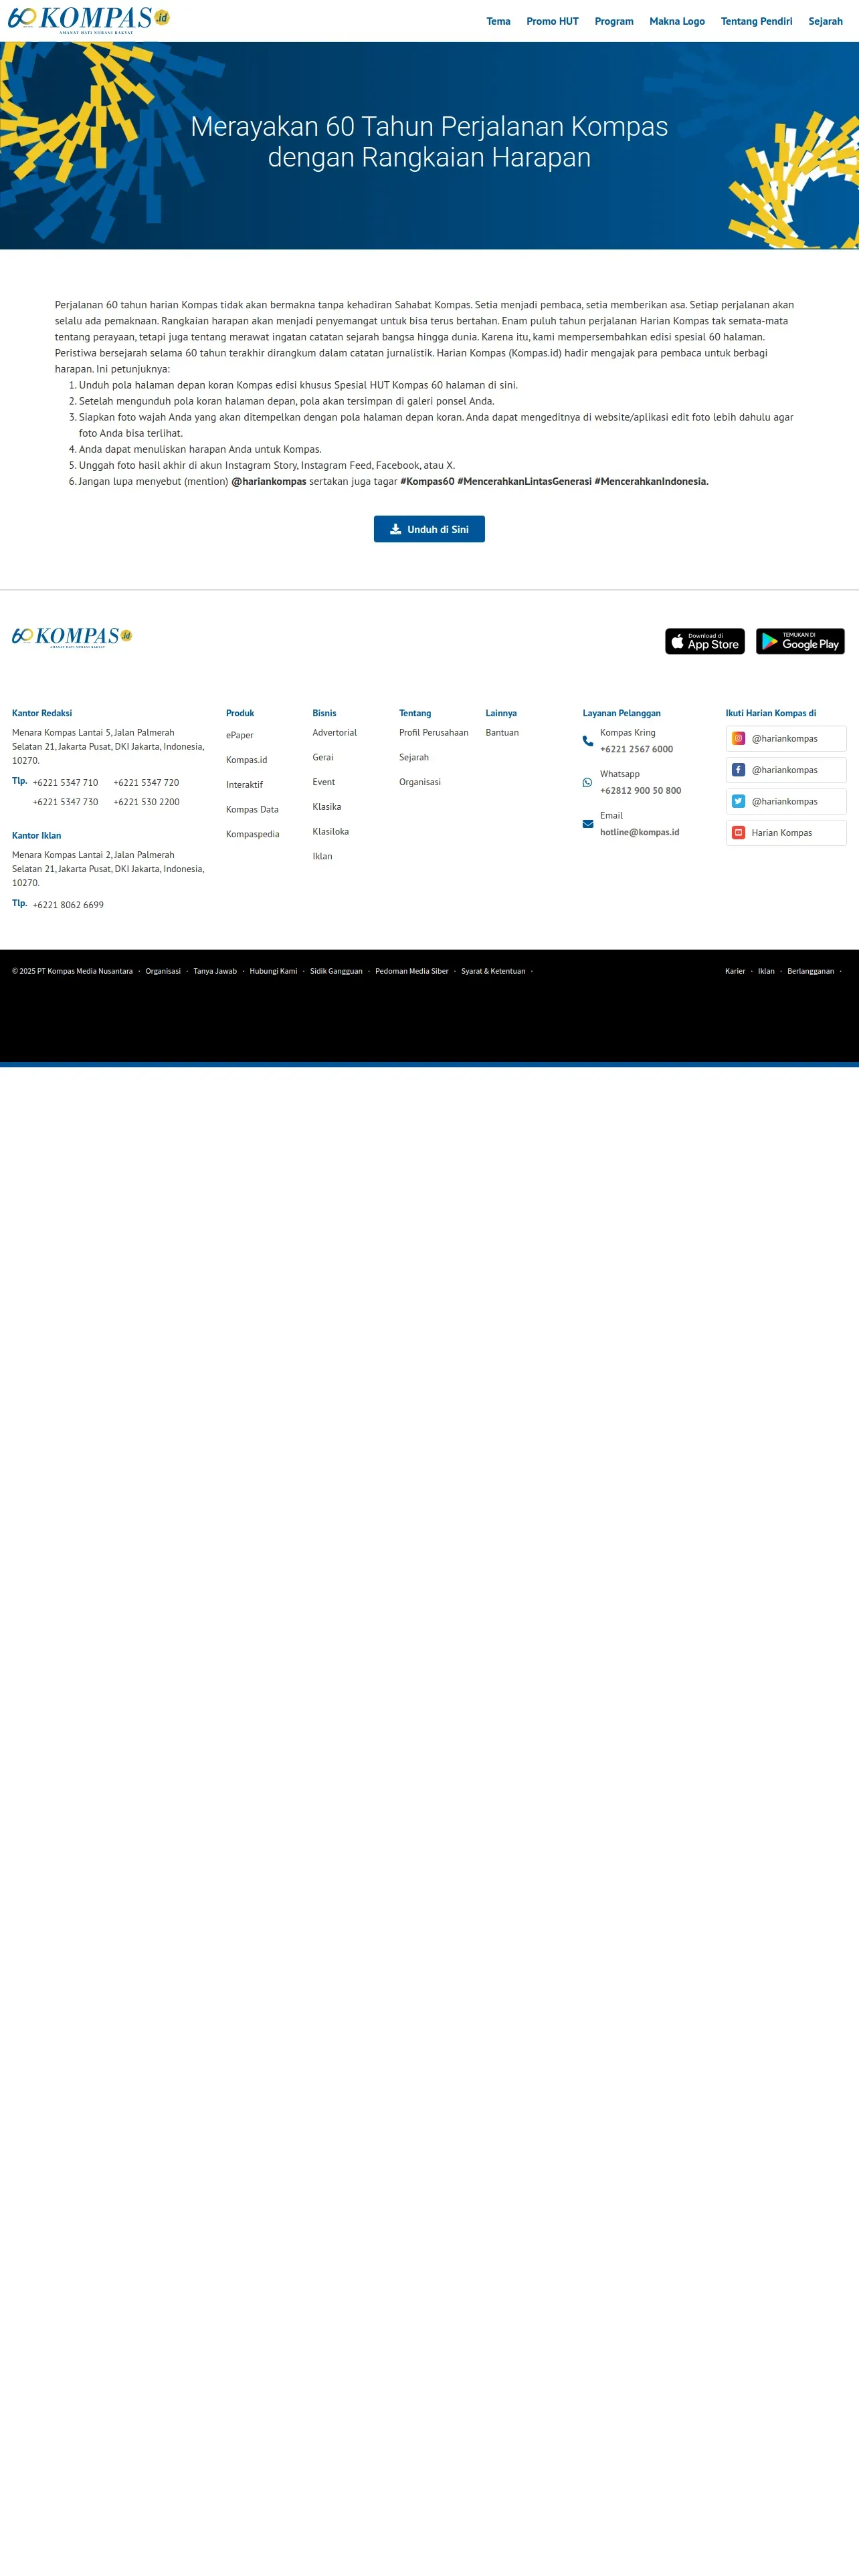Click the +62812 900 50 800 Whatsapp number

click(x=640, y=790)
